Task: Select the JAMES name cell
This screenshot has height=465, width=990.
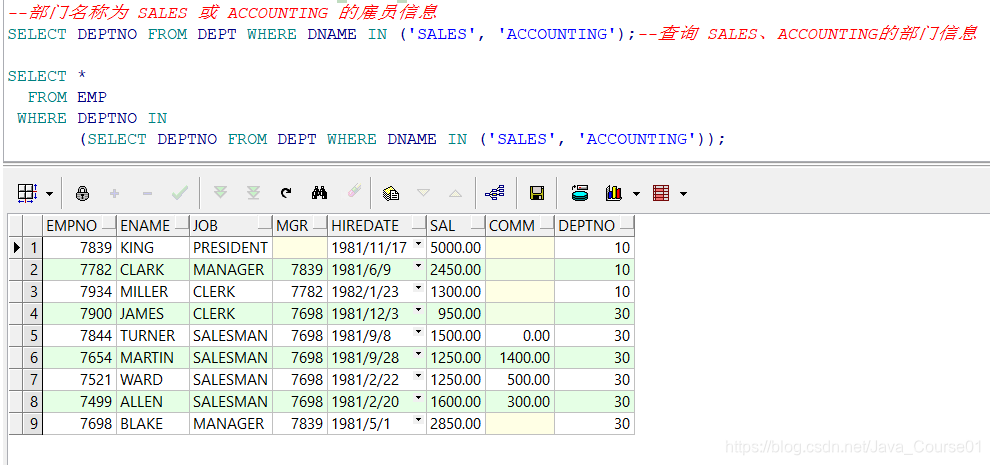Action: (153, 313)
